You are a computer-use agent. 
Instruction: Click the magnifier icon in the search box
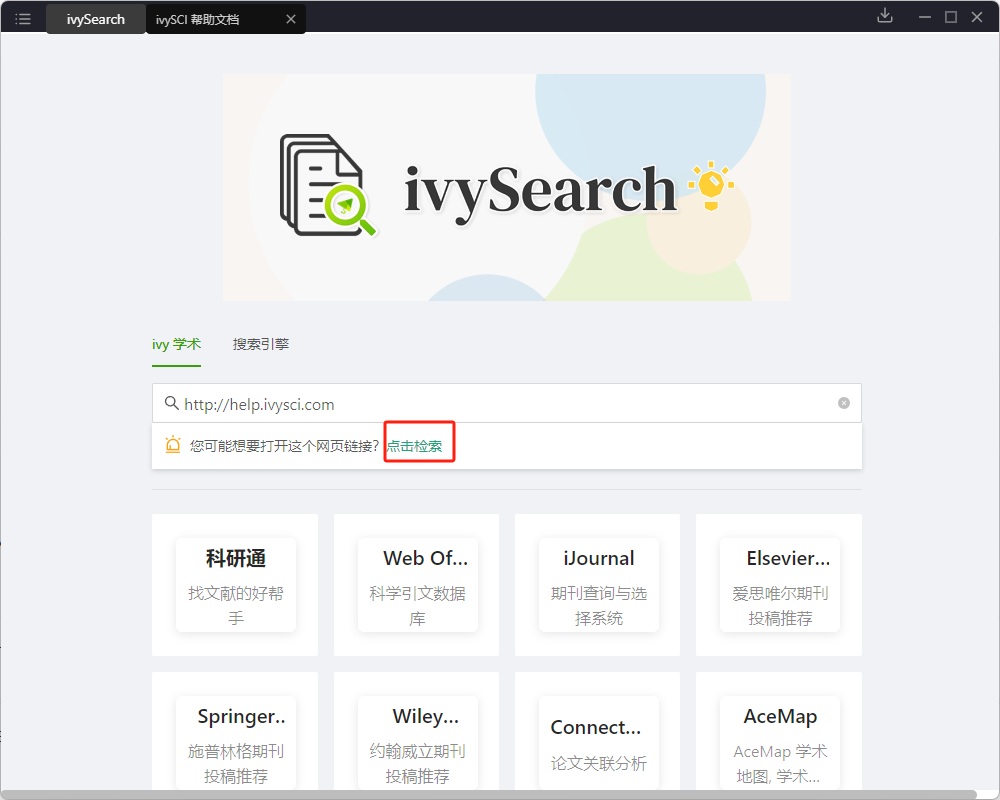[x=171, y=403]
